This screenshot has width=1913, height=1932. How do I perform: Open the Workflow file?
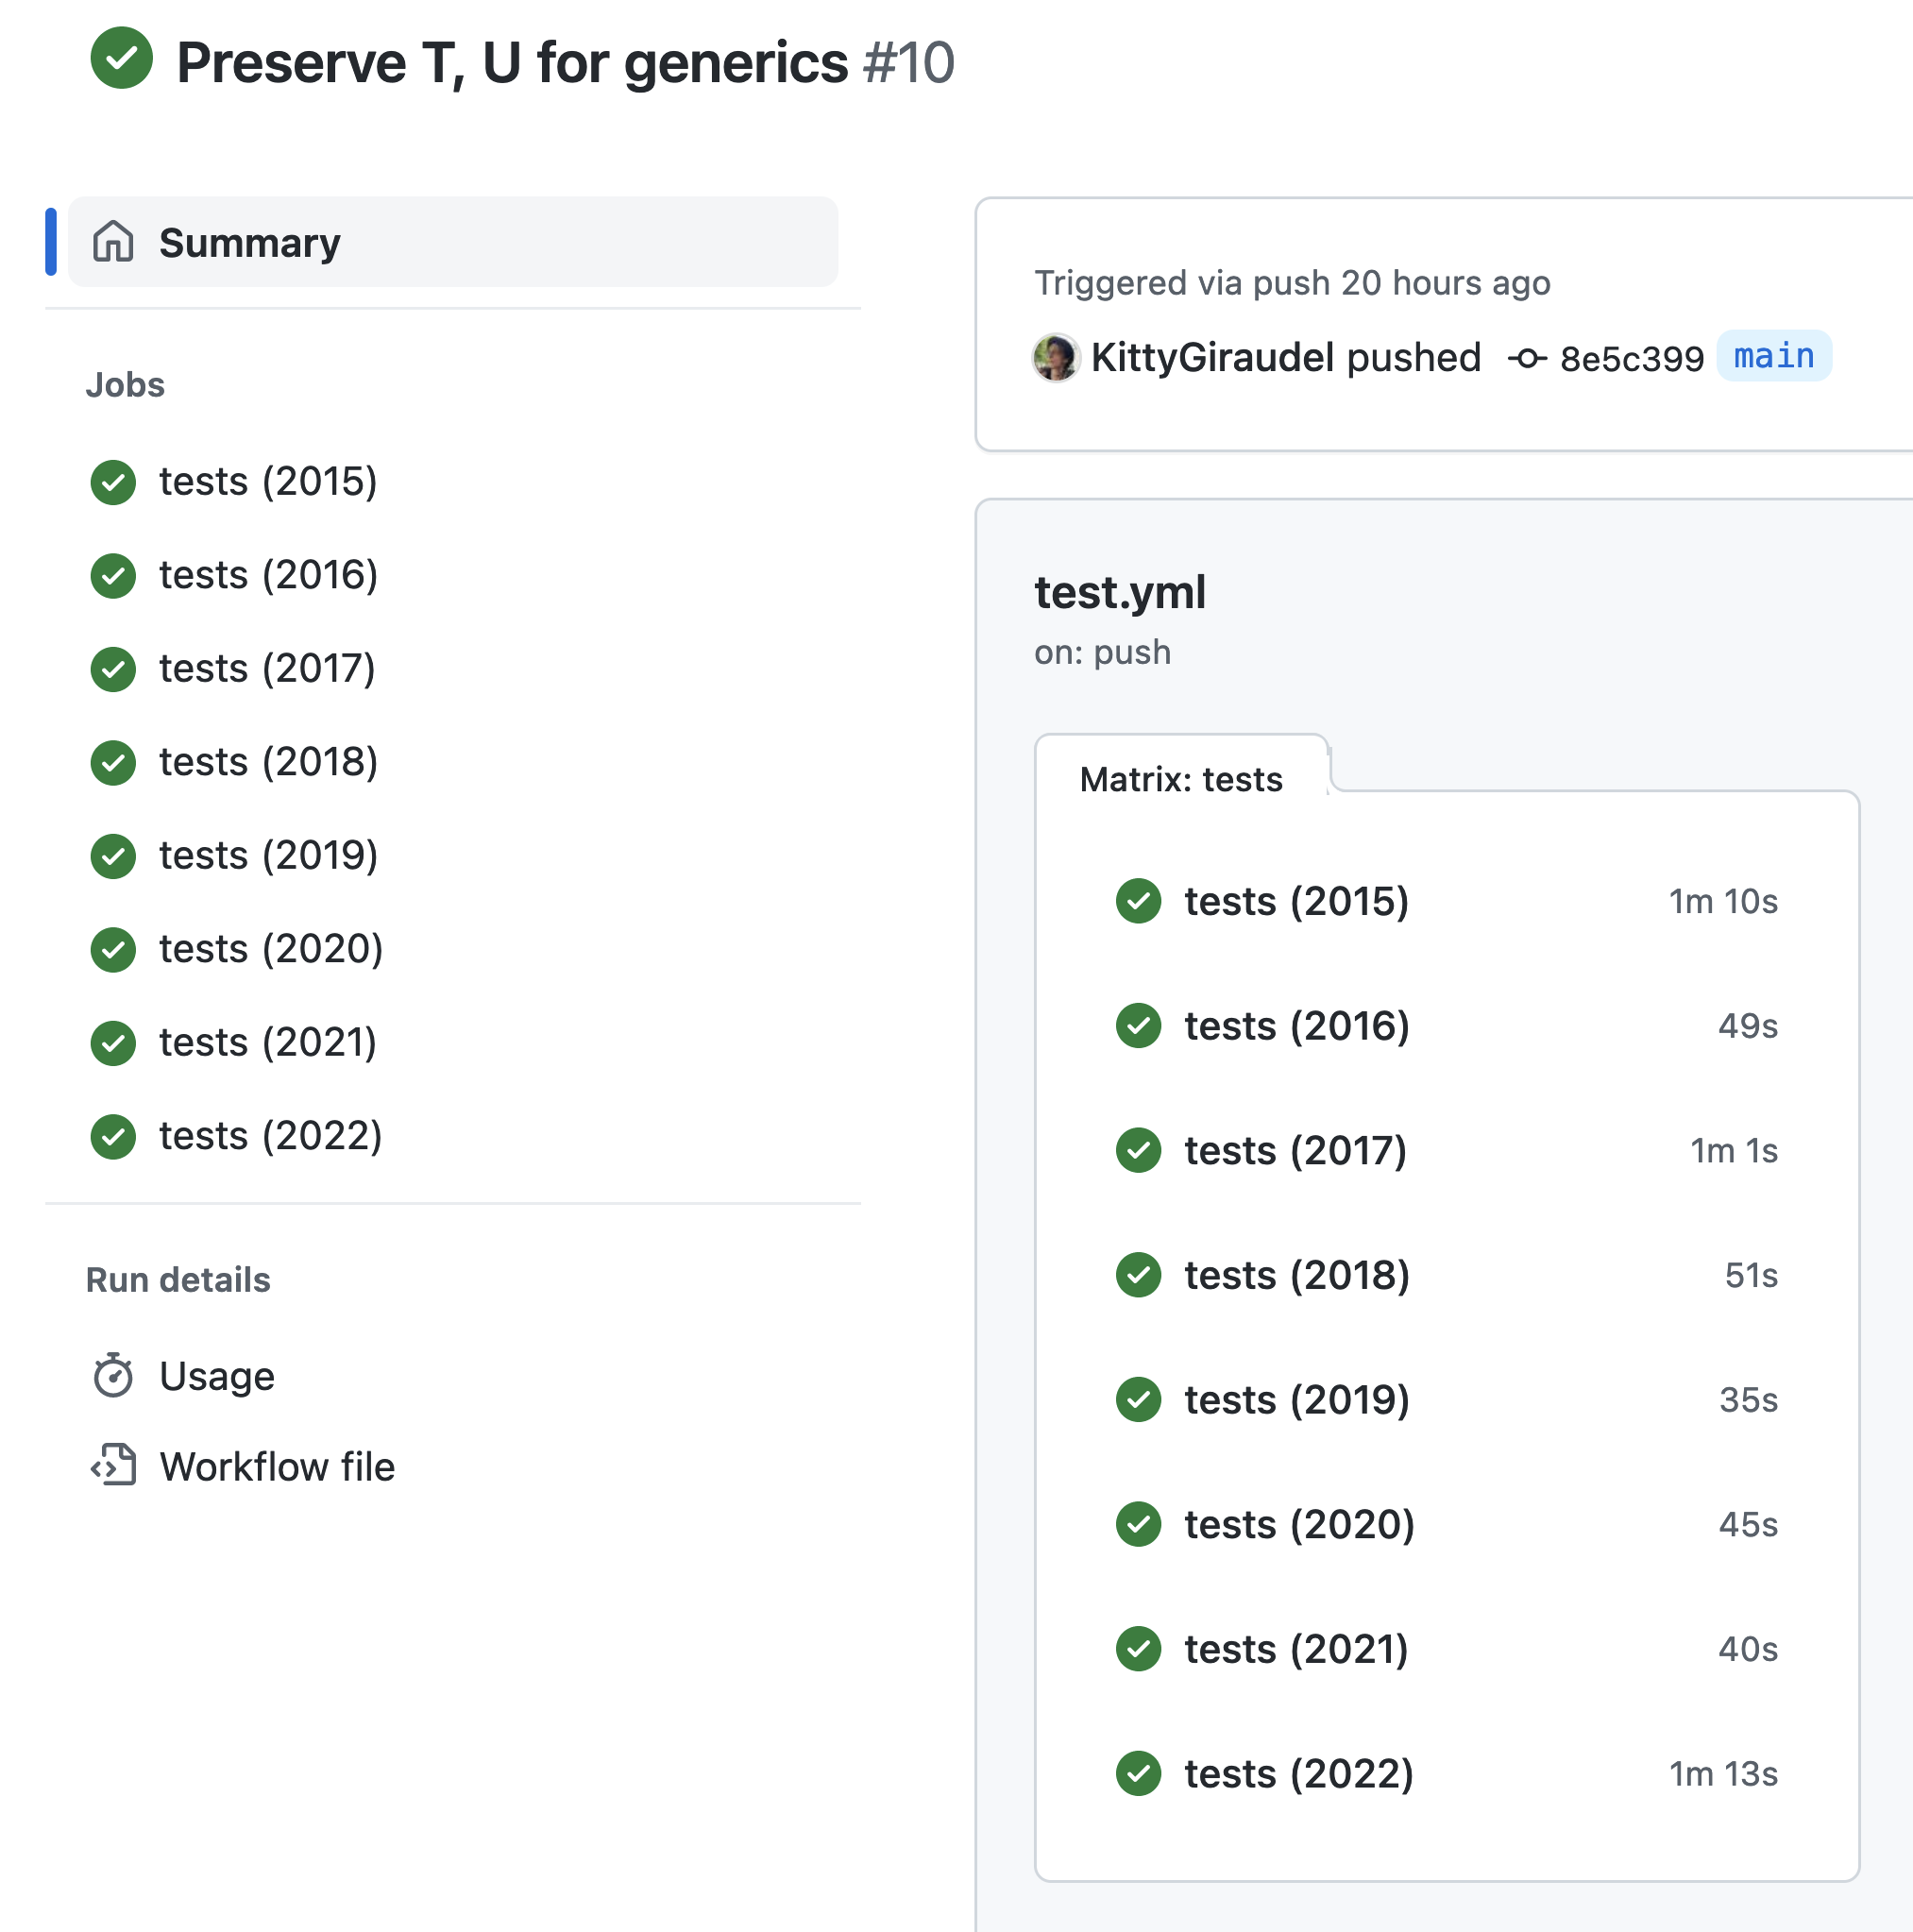(277, 1467)
